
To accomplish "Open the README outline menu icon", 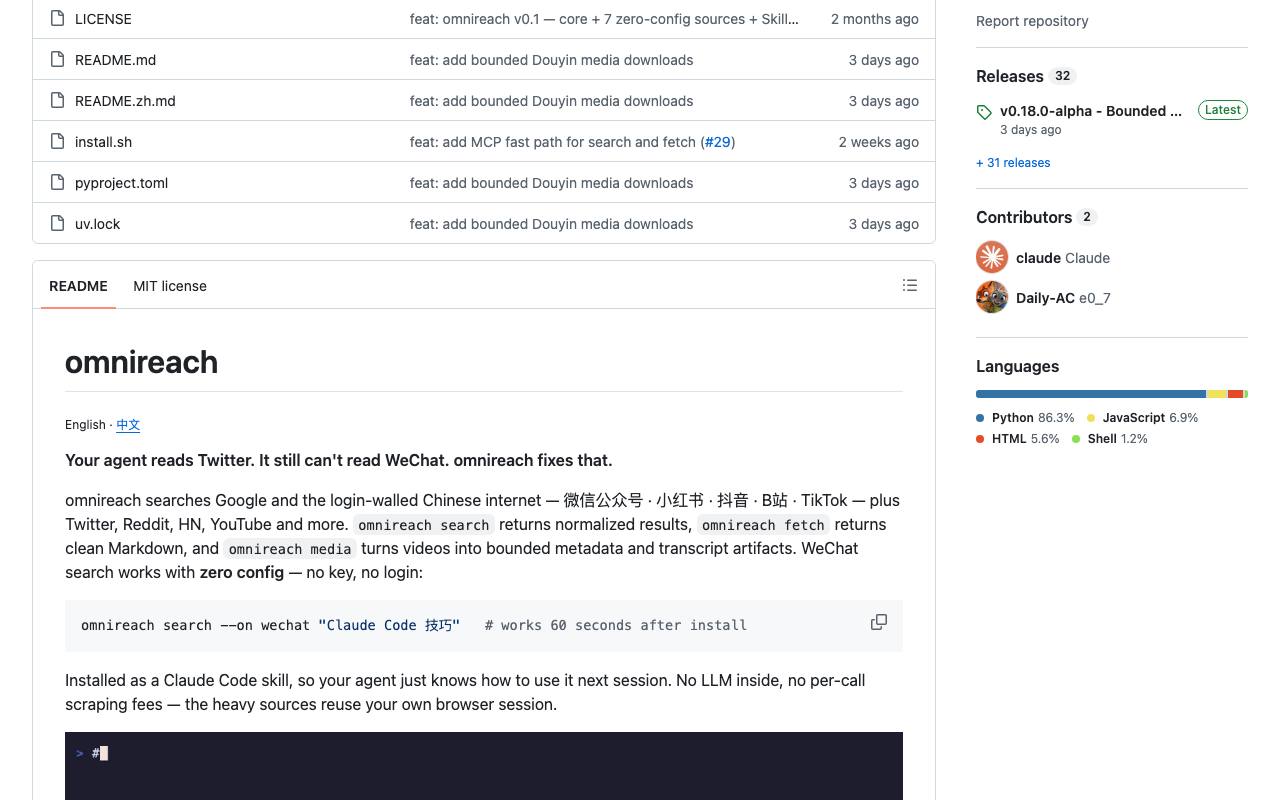I will coord(910,285).
